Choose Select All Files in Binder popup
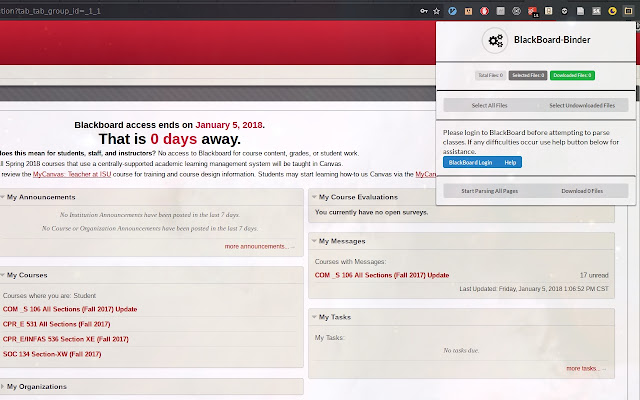 489,105
